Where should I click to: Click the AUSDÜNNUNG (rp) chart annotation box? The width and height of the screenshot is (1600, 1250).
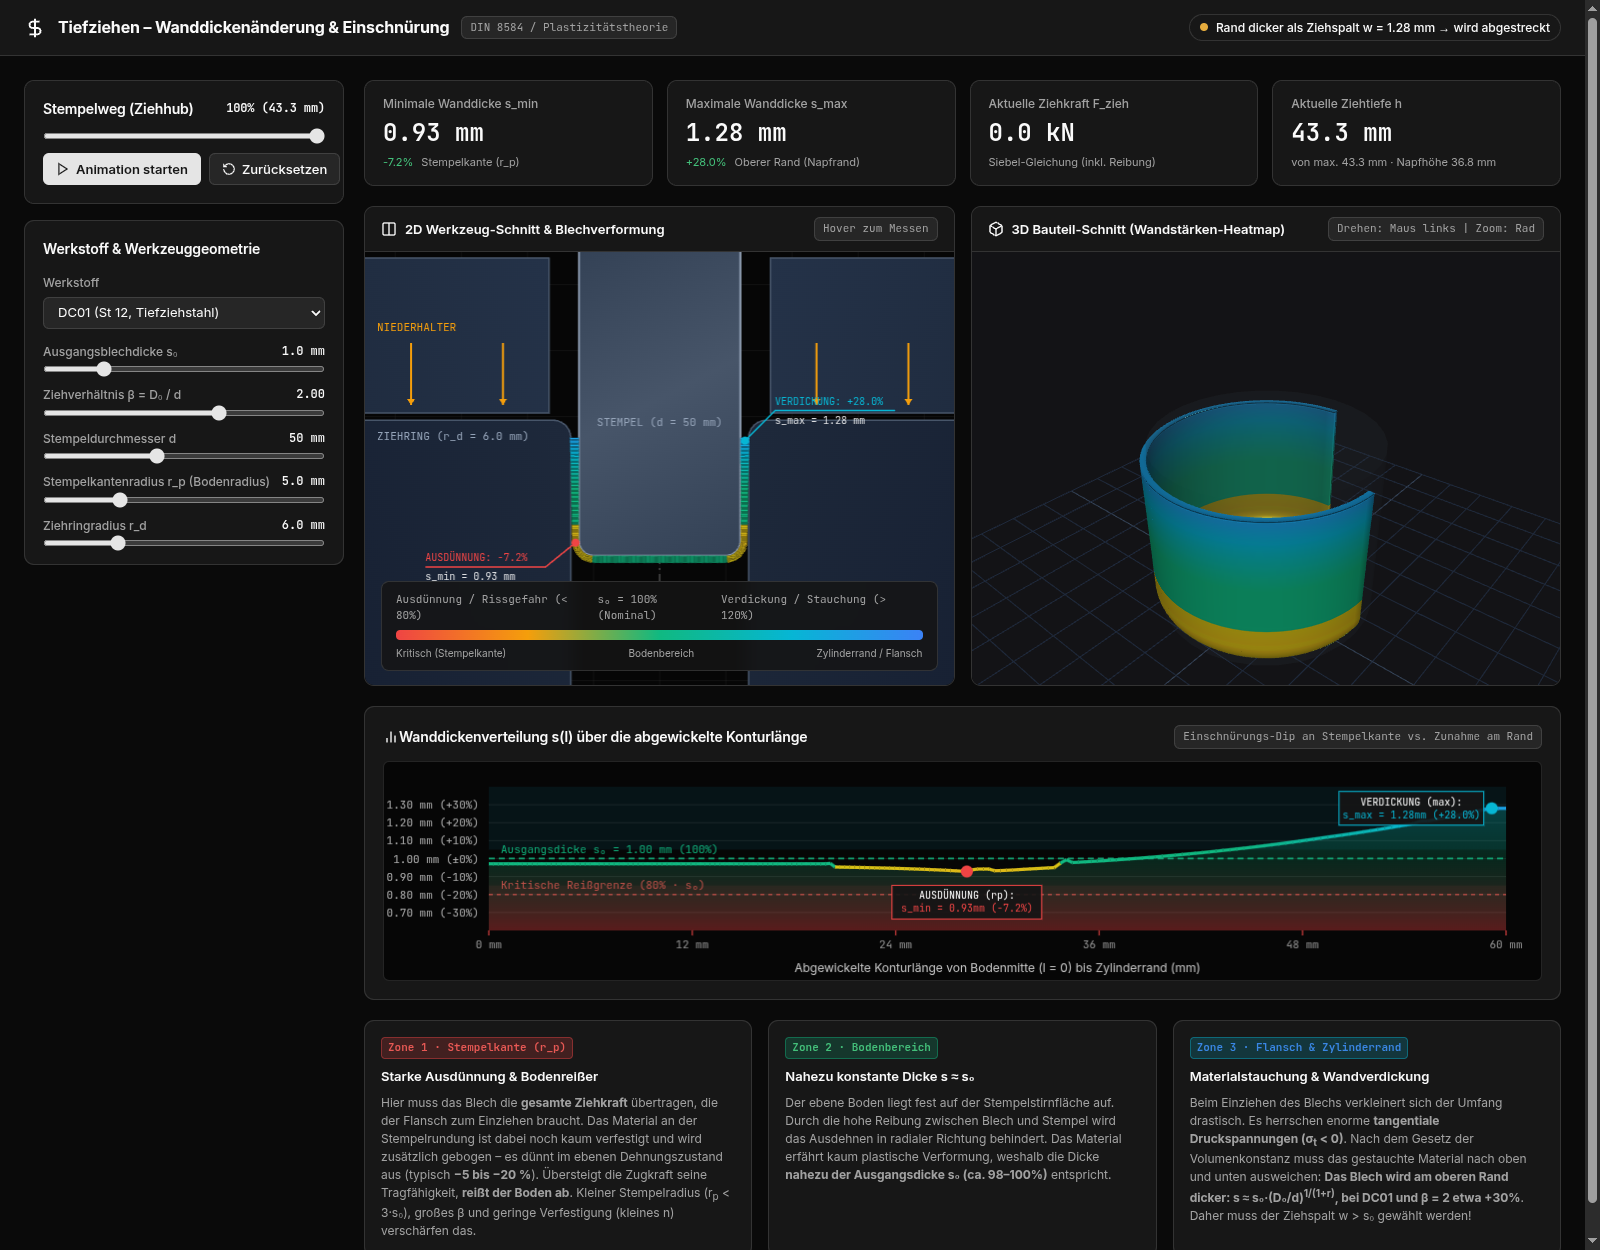click(x=966, y=902)
